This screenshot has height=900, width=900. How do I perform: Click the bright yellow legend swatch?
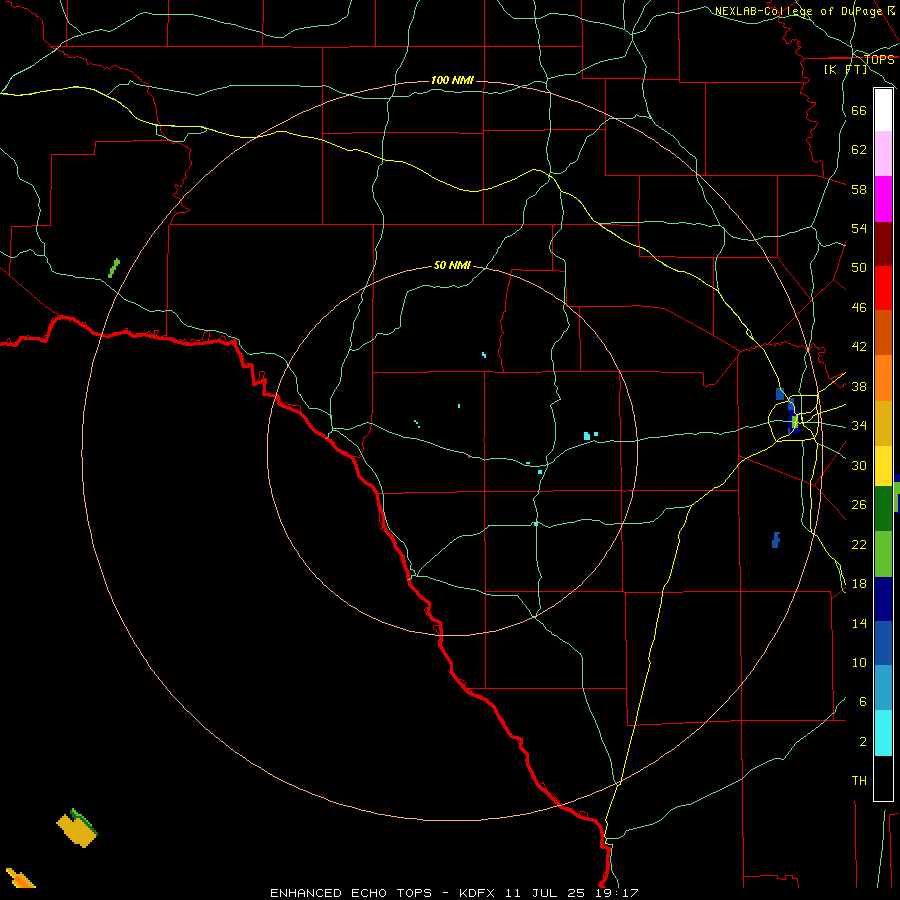[x=883, y=466]
